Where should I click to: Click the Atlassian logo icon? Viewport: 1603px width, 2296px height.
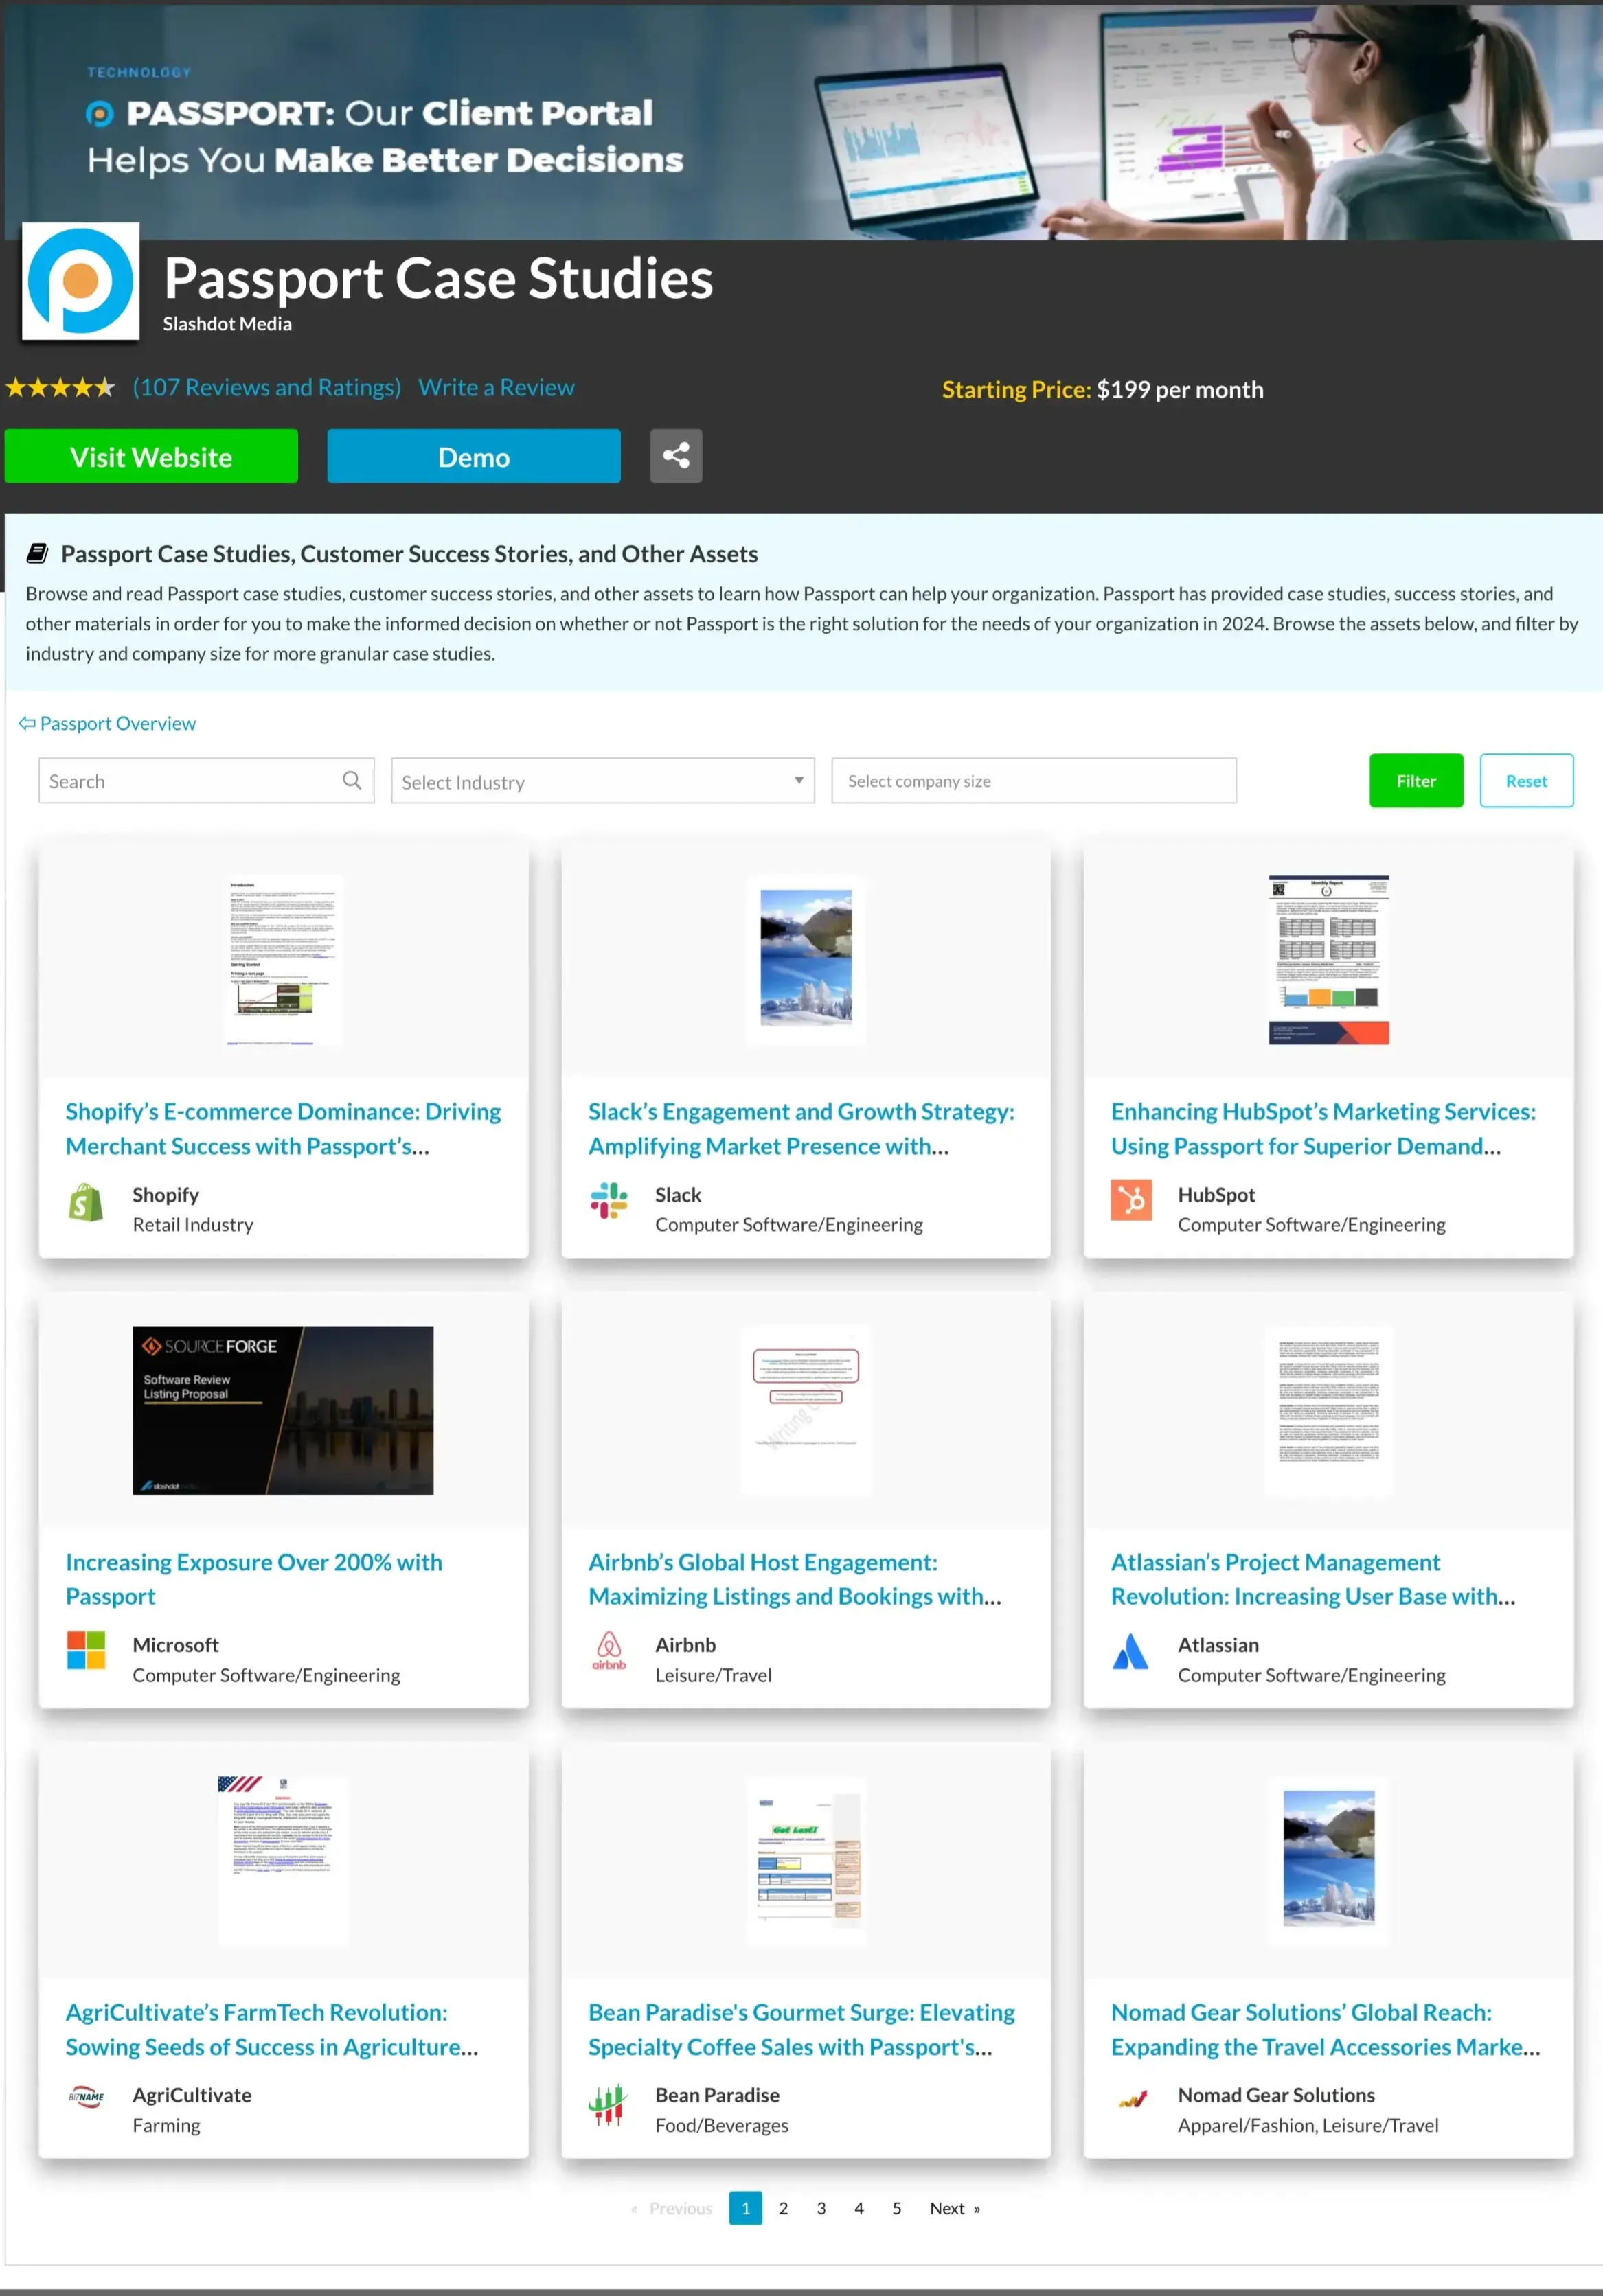tap(1131, 1650)
